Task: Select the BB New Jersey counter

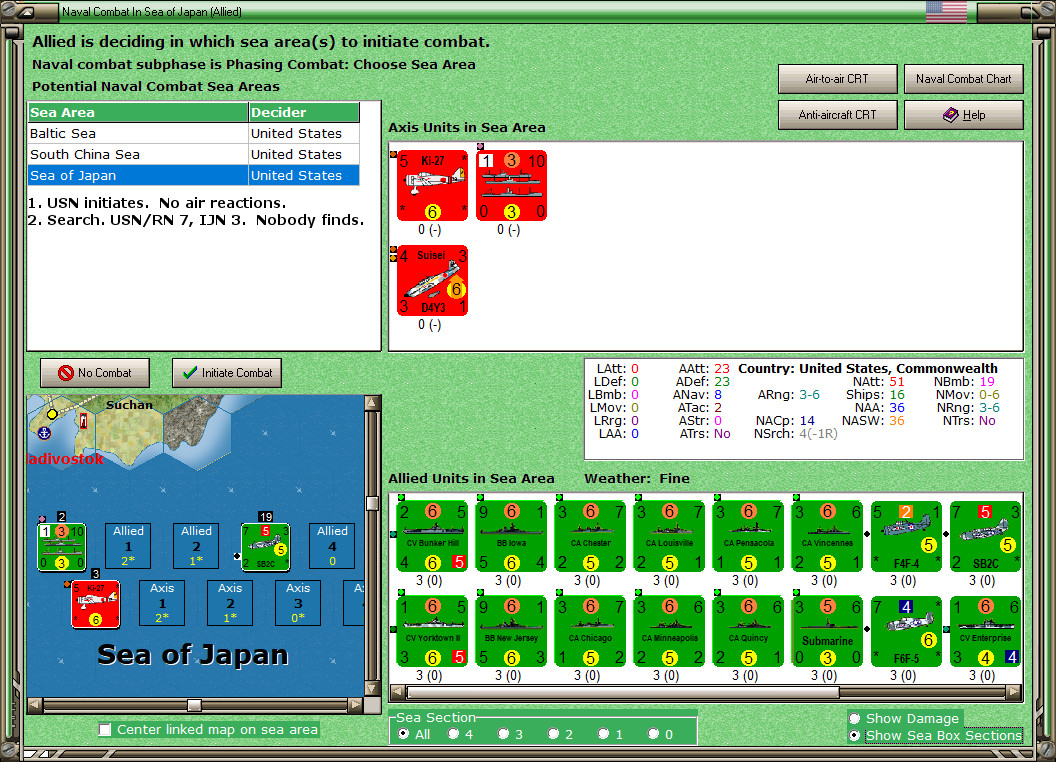Action: tap(511, 631)
